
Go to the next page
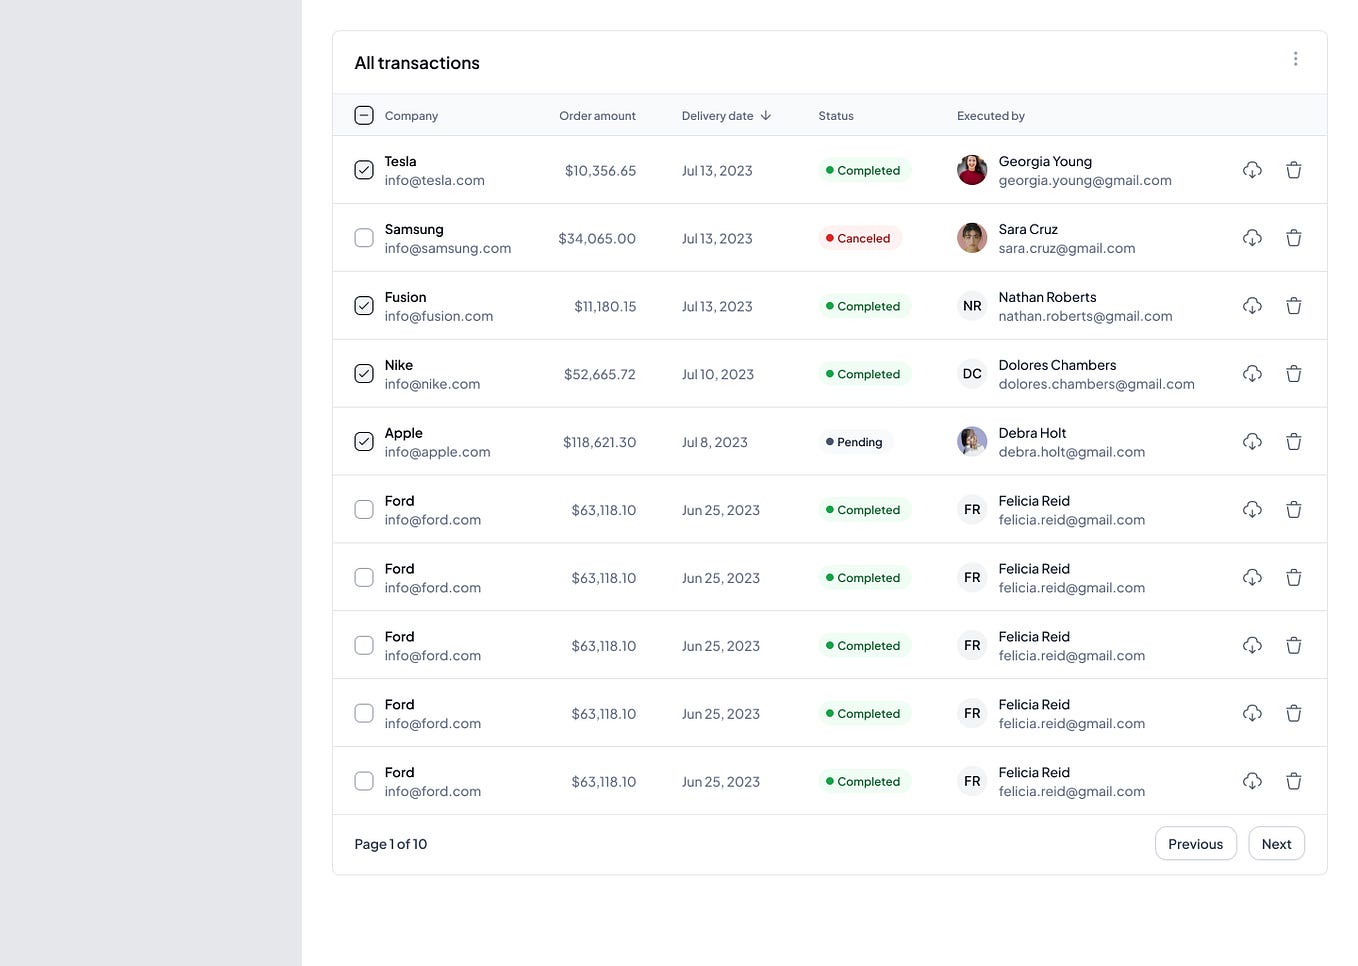pos(1276,843)
